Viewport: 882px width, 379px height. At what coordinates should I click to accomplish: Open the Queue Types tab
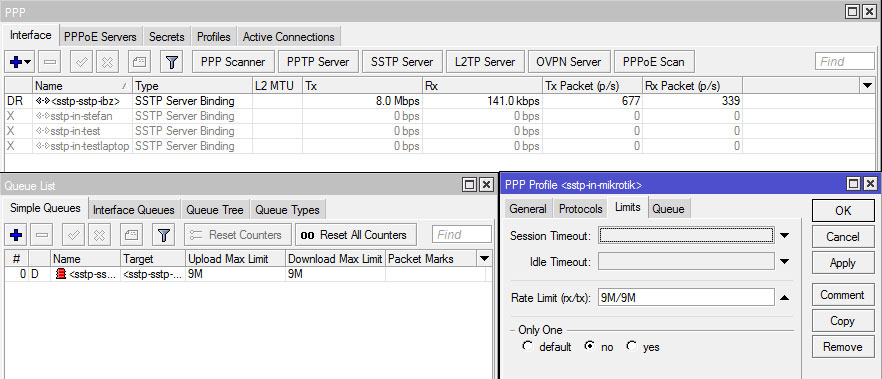click(287, 210)
